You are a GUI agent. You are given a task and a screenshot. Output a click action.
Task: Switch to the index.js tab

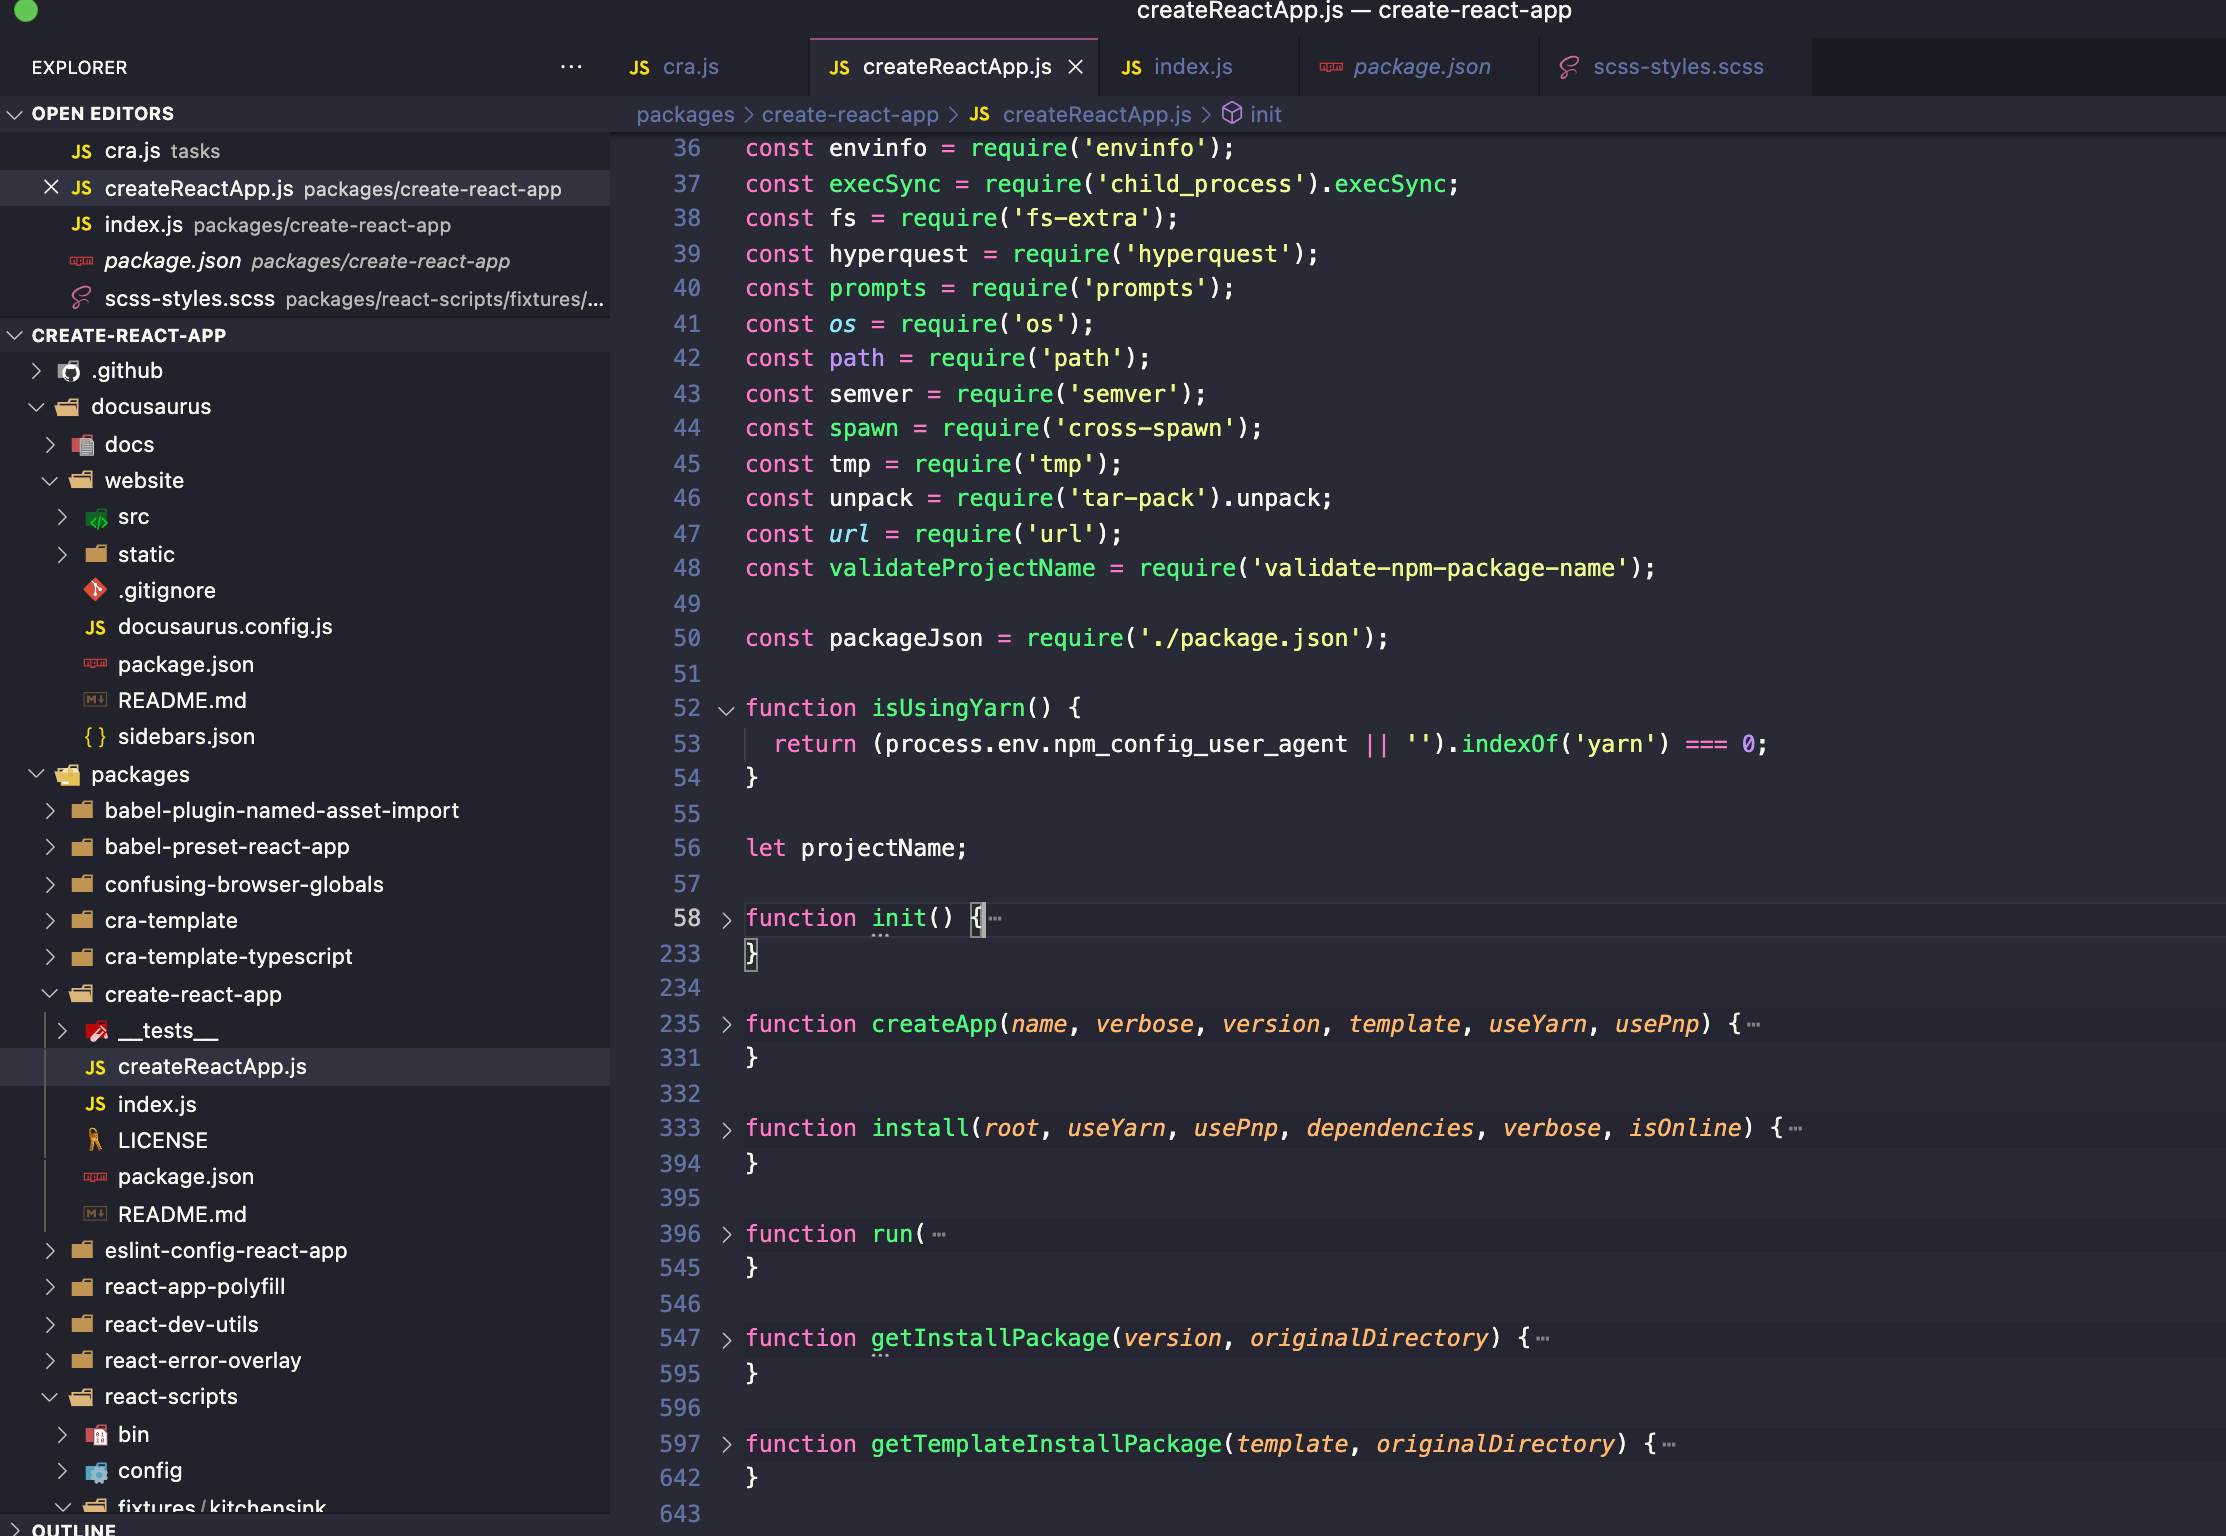tap(1198, 67)
